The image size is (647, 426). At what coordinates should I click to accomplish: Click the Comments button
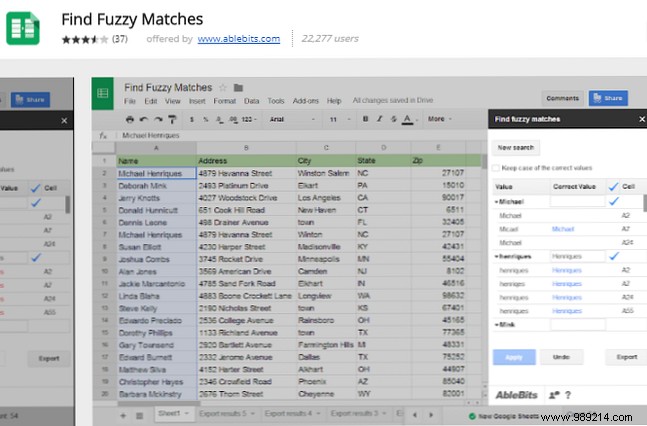(562, 98)
